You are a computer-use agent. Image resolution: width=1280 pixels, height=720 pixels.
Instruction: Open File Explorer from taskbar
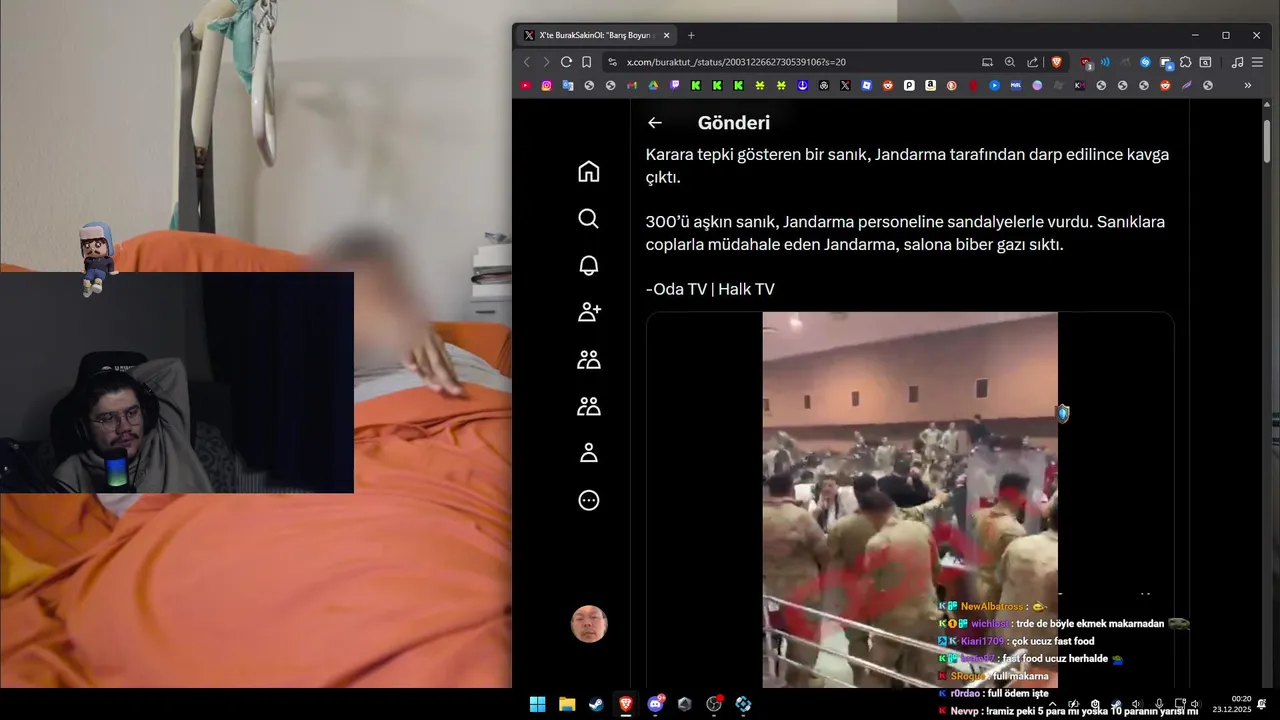pos(567,704)
